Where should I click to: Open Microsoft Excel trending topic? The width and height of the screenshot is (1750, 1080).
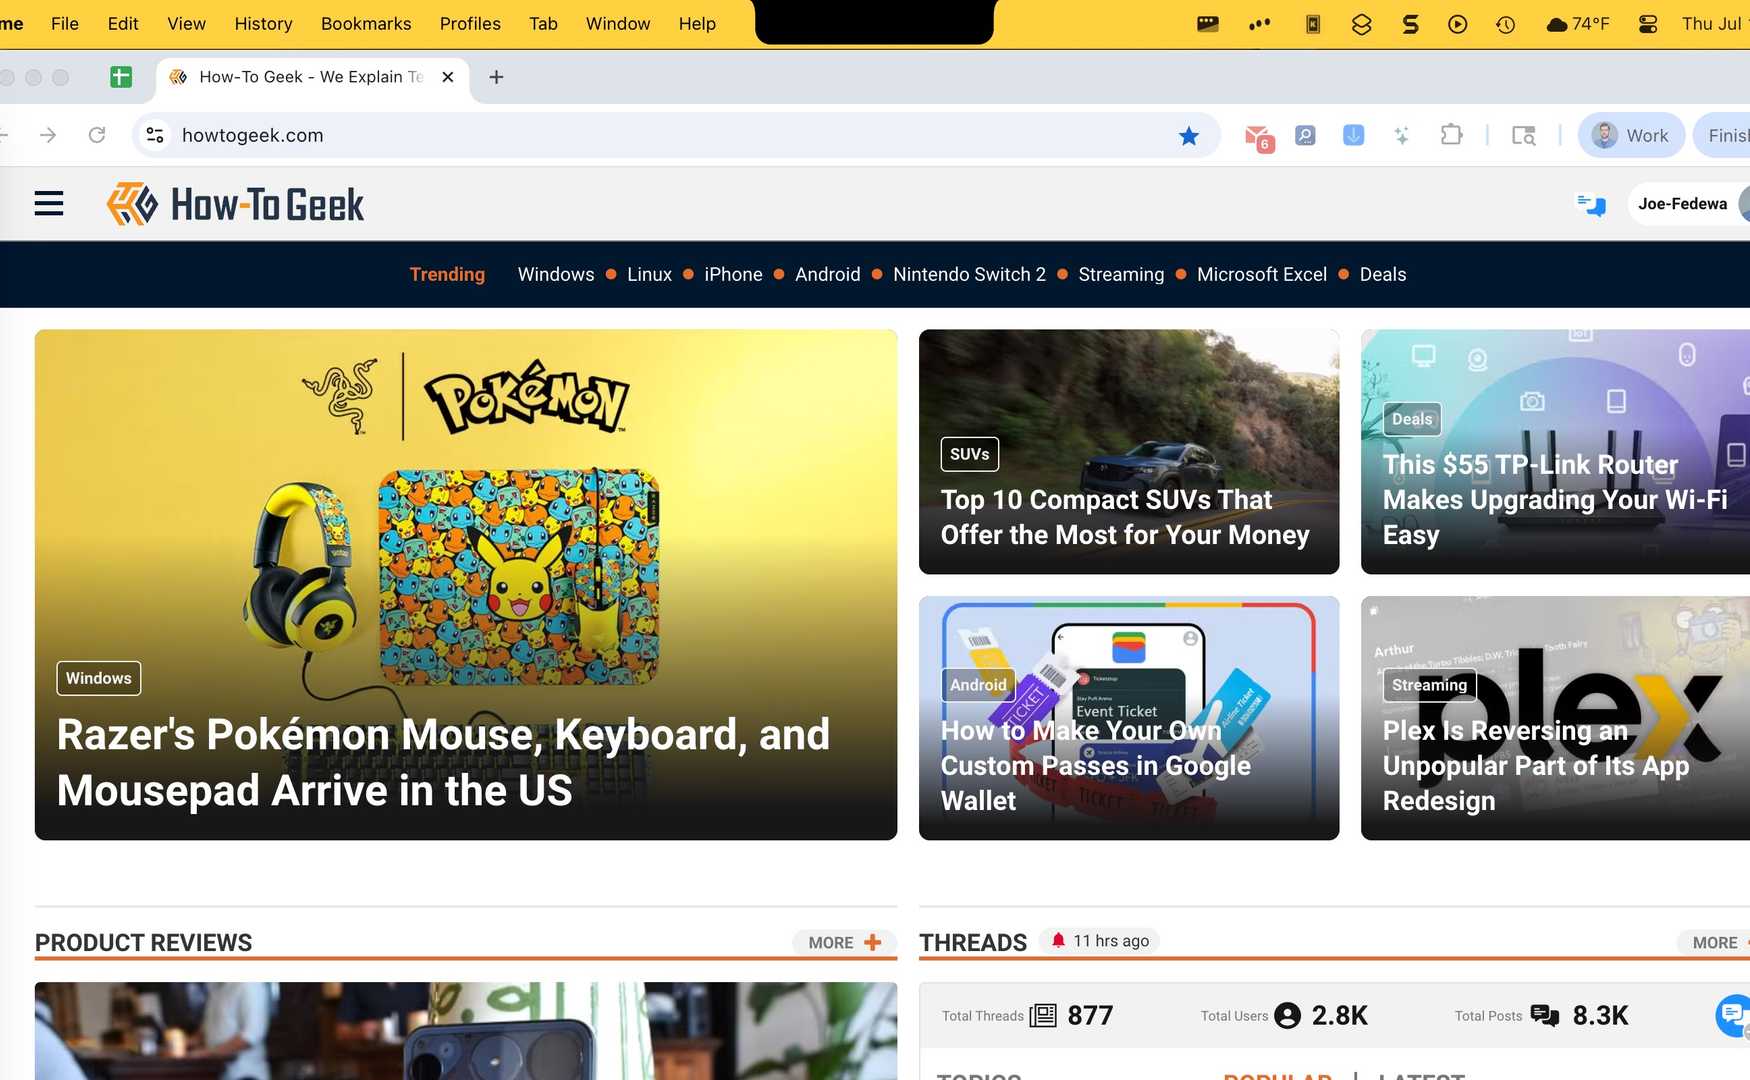1261,274
